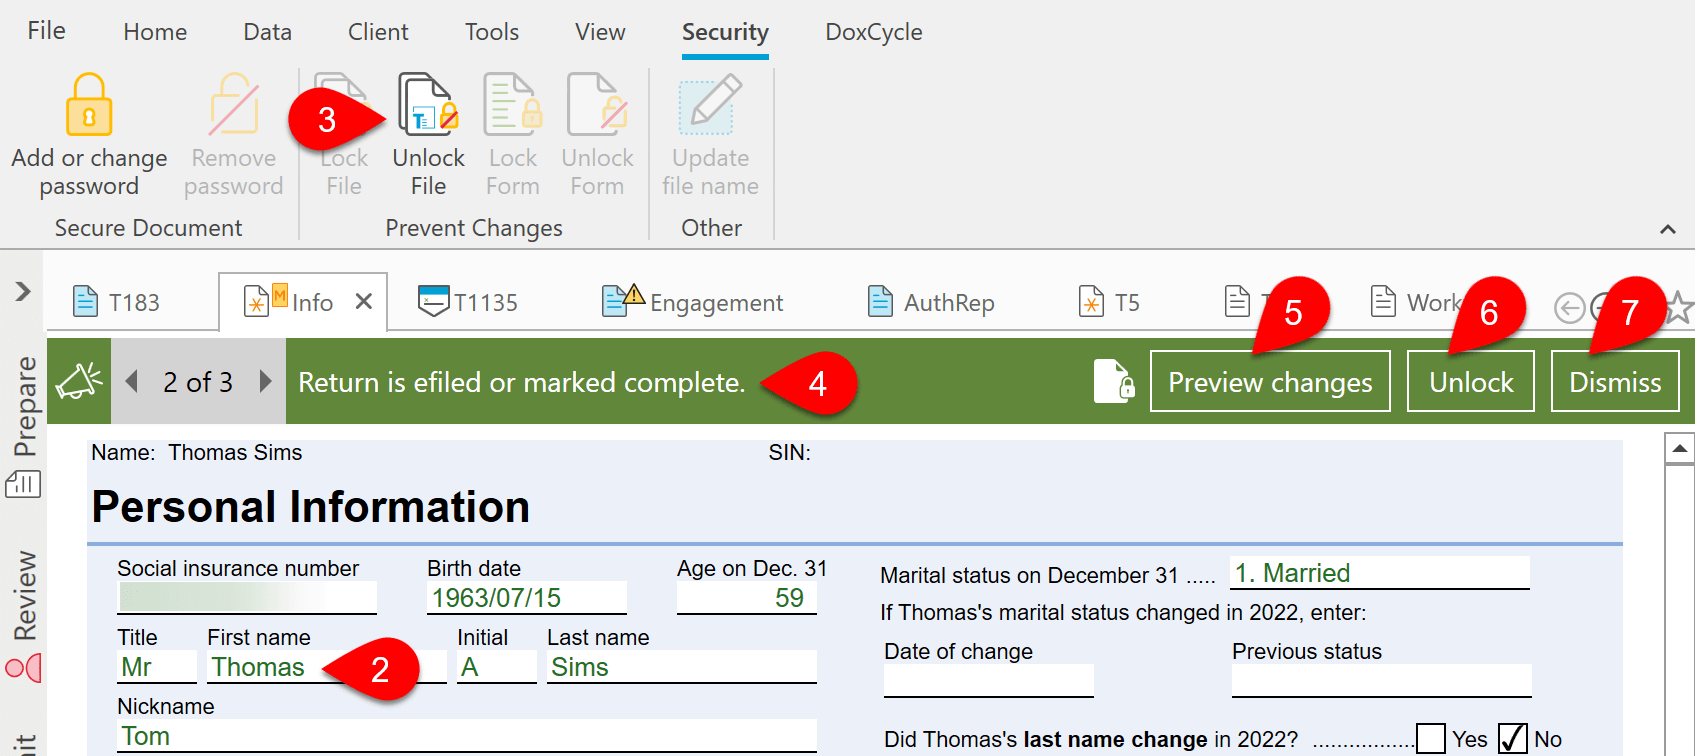Open the File menu
Screen dimensions: 1695x756
[x=46, y=31]
